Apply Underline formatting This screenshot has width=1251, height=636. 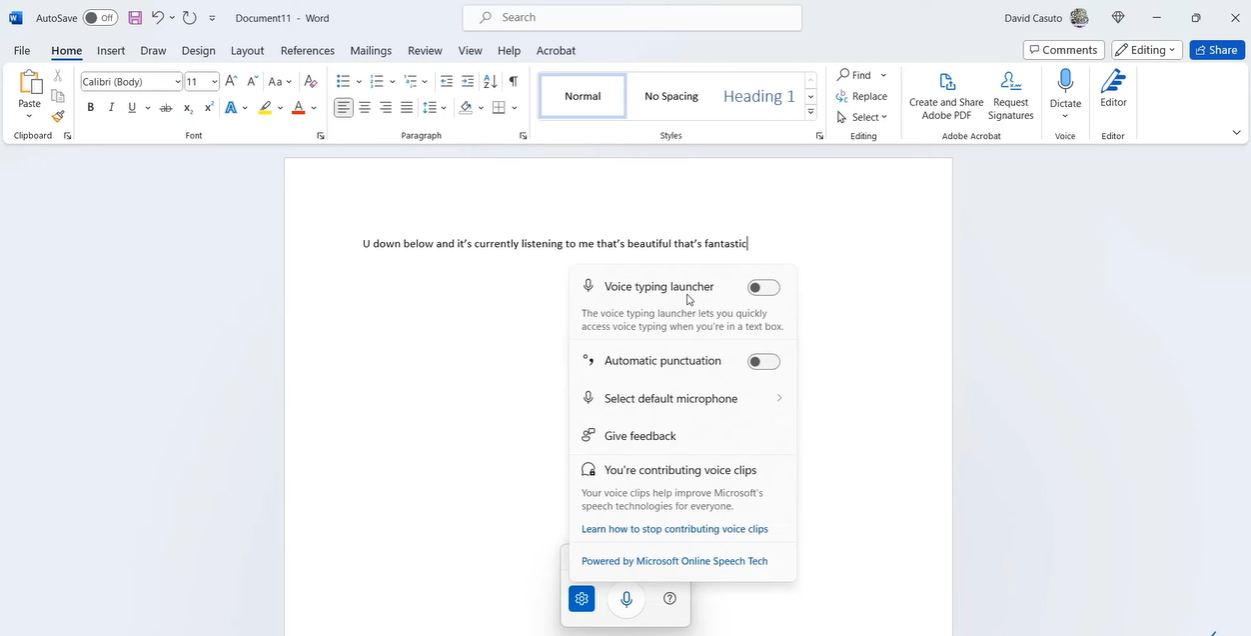coord(132,108)
